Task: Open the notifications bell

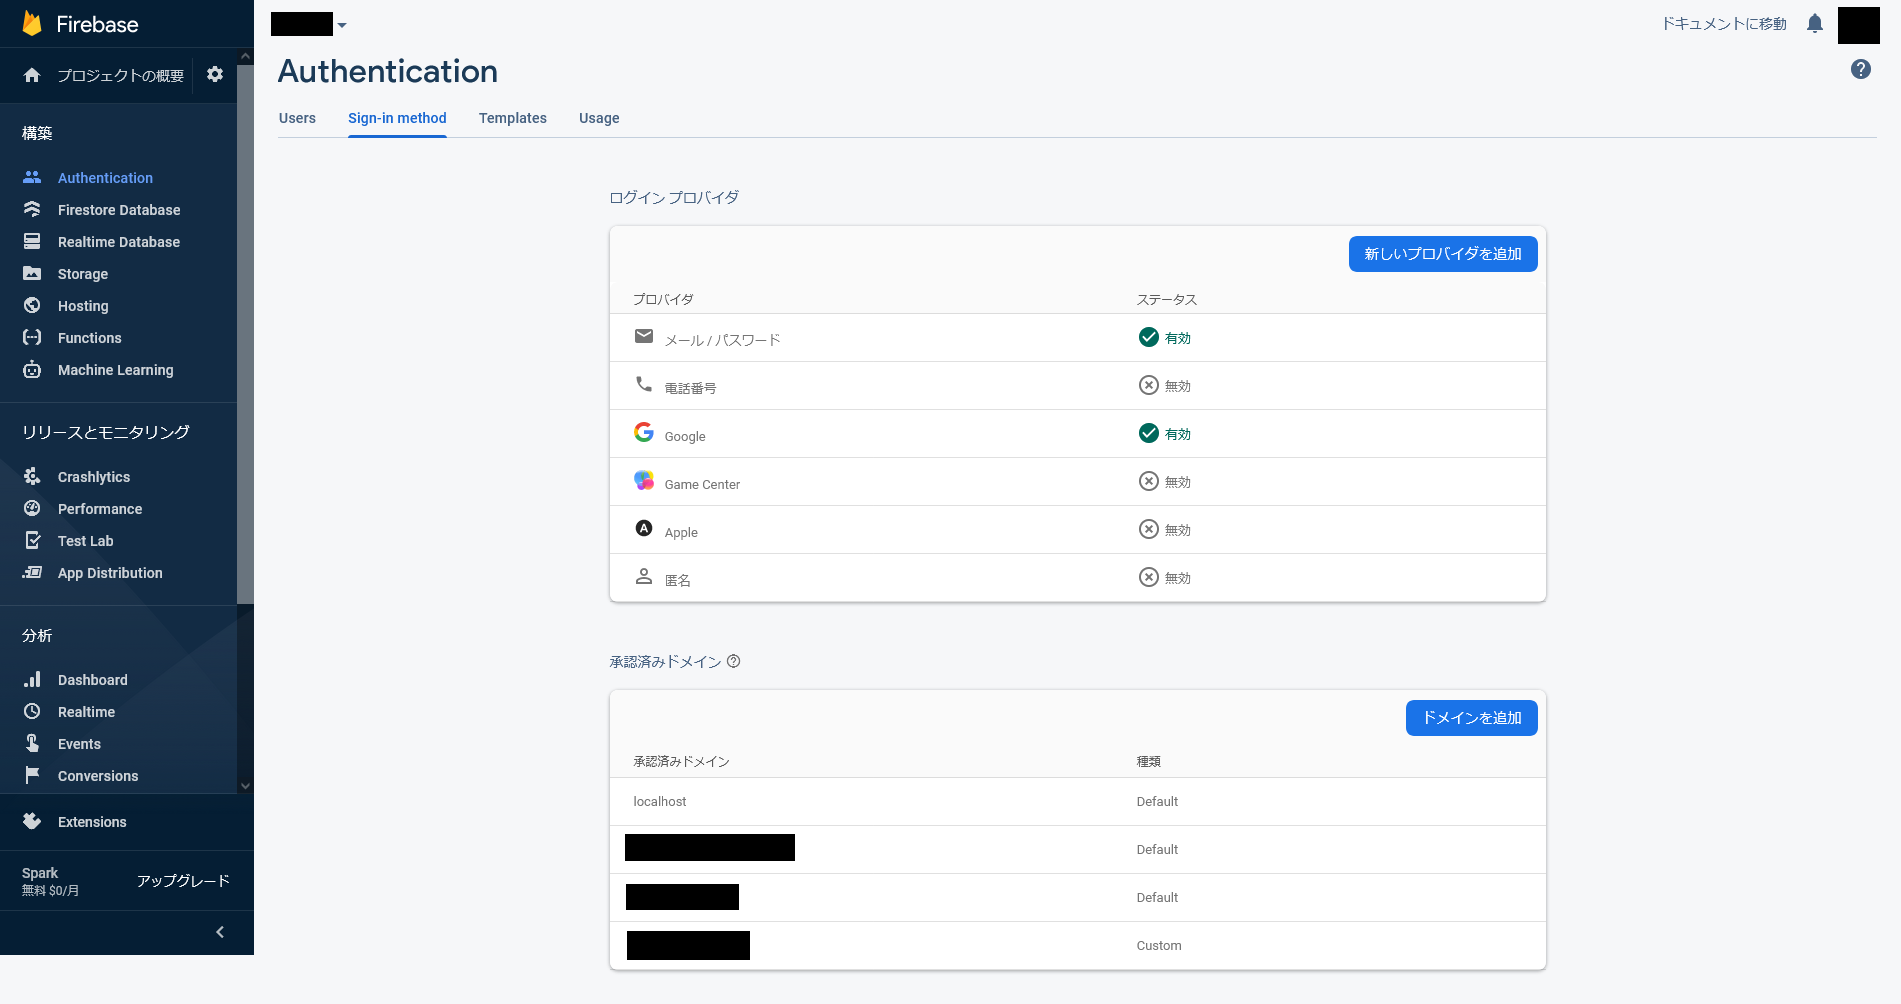Action: click(x=1815, y=24)
